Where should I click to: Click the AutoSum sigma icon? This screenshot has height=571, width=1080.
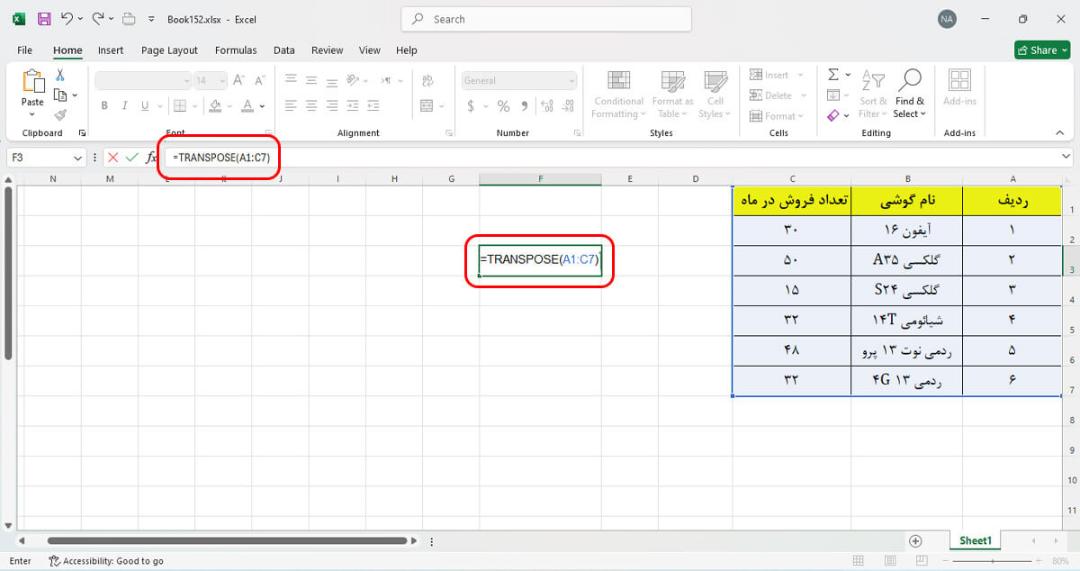point(833,74)
